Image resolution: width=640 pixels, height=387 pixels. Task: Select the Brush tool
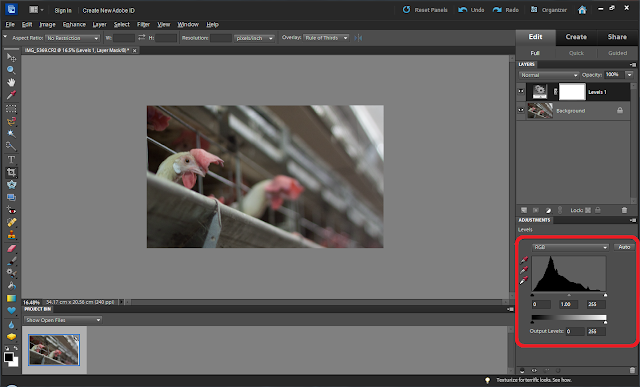[x=11, y=261]
